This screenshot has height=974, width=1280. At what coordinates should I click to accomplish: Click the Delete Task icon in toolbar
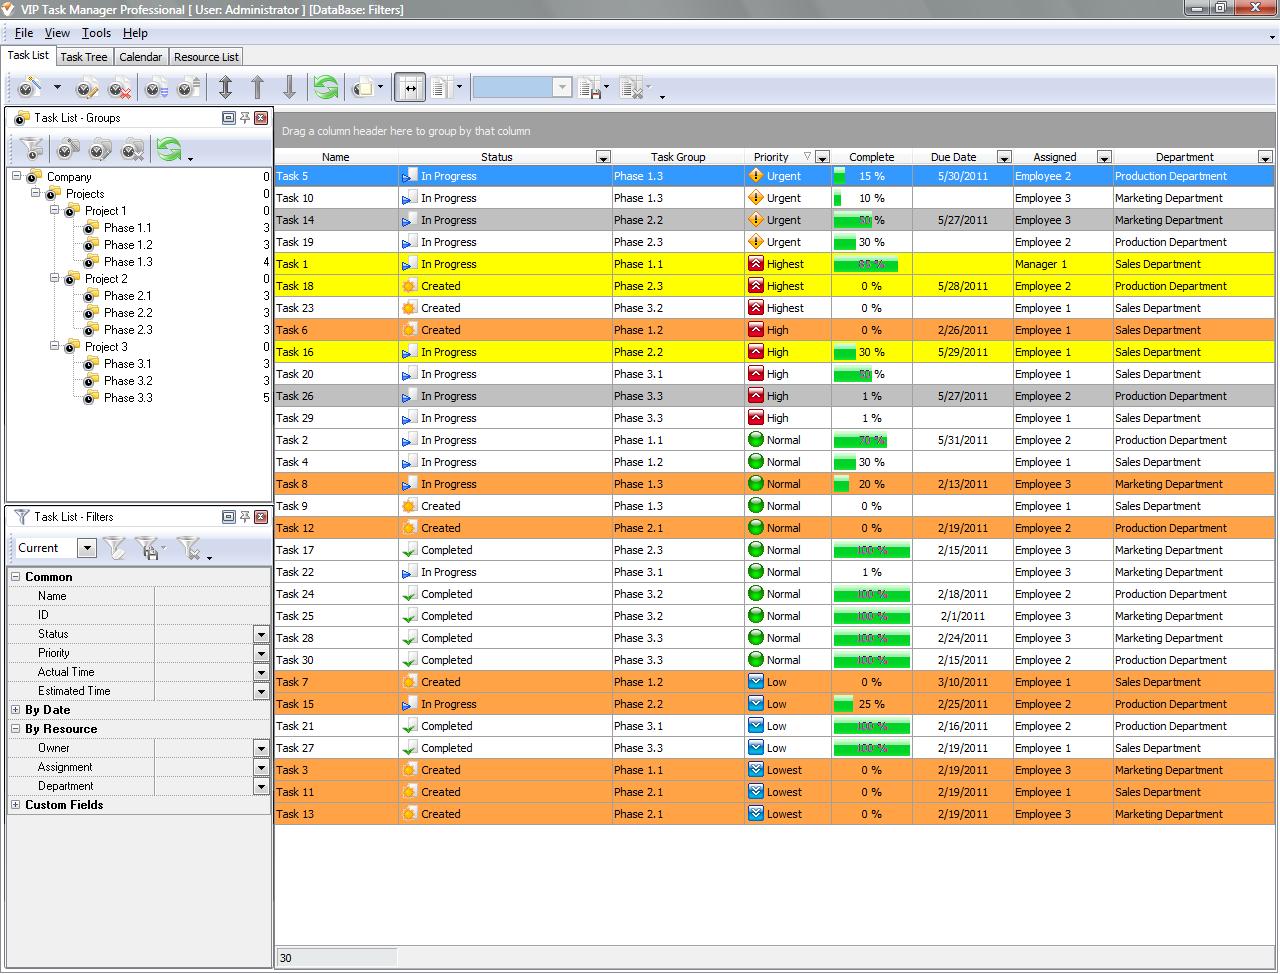coord(119,88)
